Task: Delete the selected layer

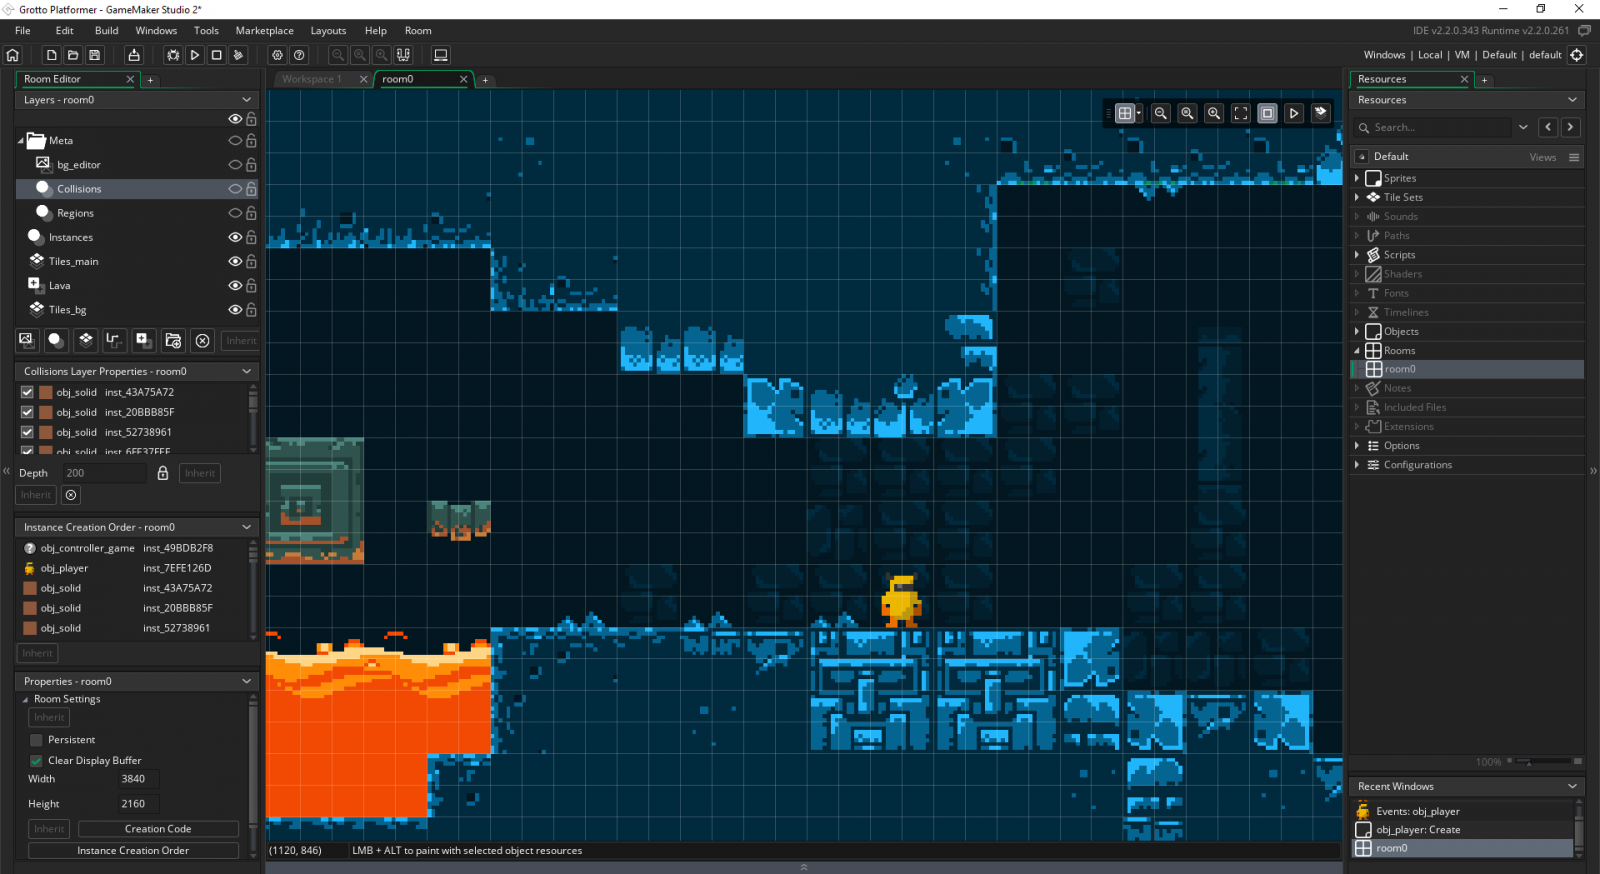Action: 202,340
